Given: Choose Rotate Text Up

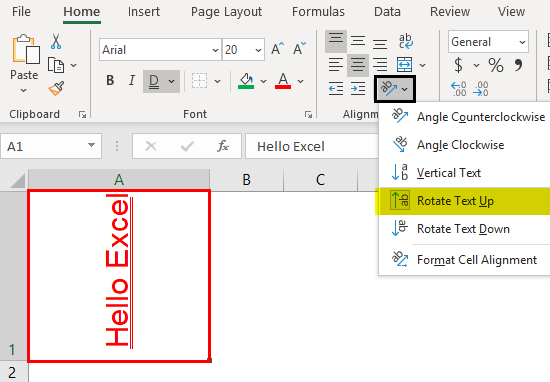Looking at the screenshot, I should 463,201.
